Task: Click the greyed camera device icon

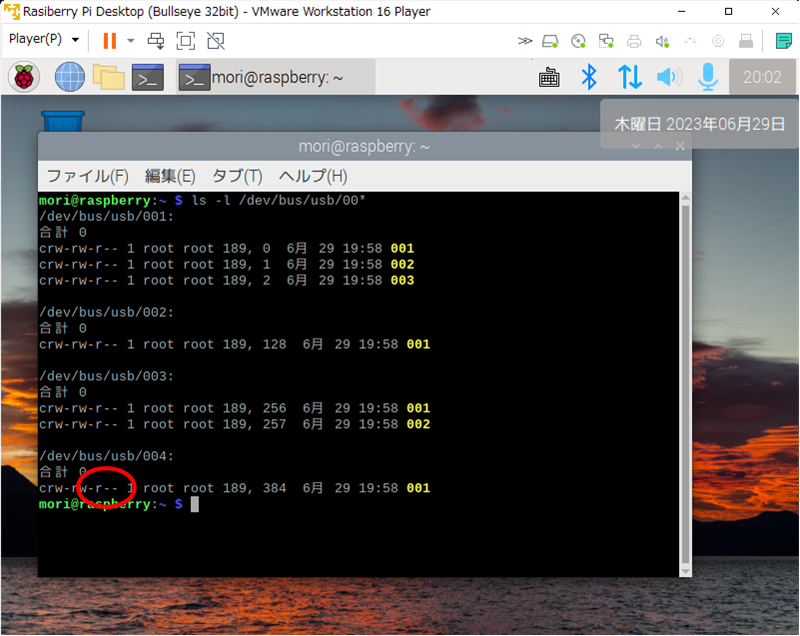Action: pyautogui.click(x=718, y=41)
